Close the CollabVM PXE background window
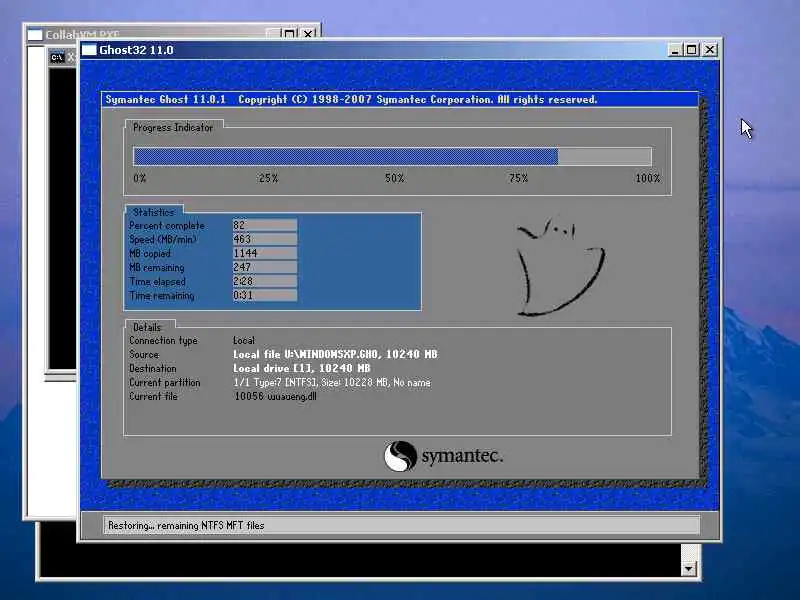 pyautogui.click(x=308, y=34)
